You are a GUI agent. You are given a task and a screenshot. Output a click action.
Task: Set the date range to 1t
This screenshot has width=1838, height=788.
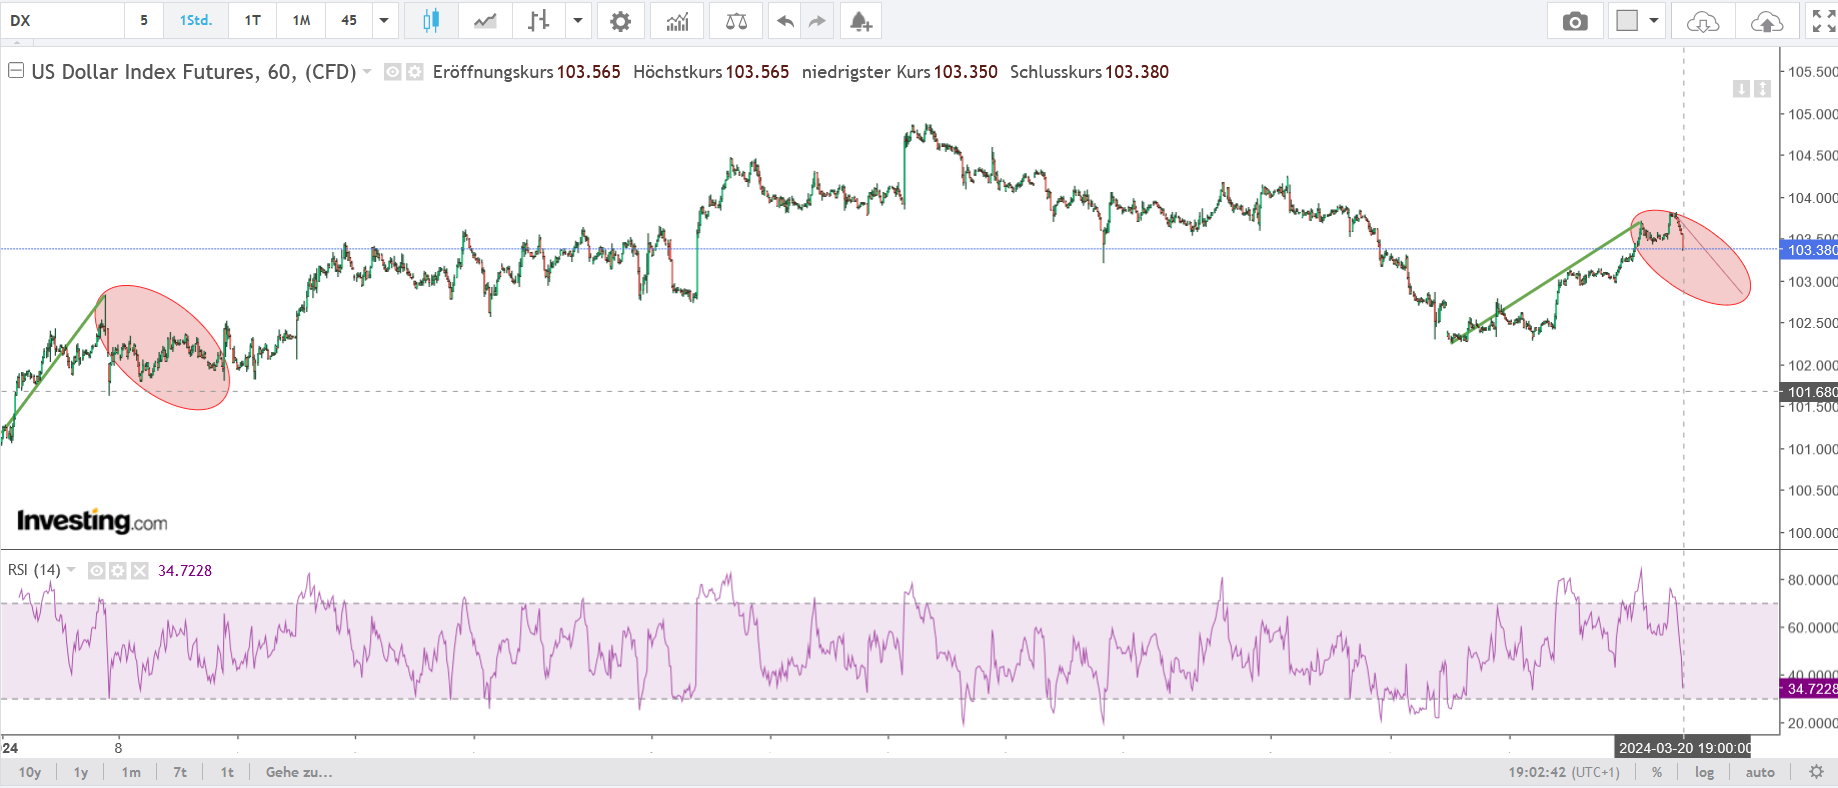[227, 772]
